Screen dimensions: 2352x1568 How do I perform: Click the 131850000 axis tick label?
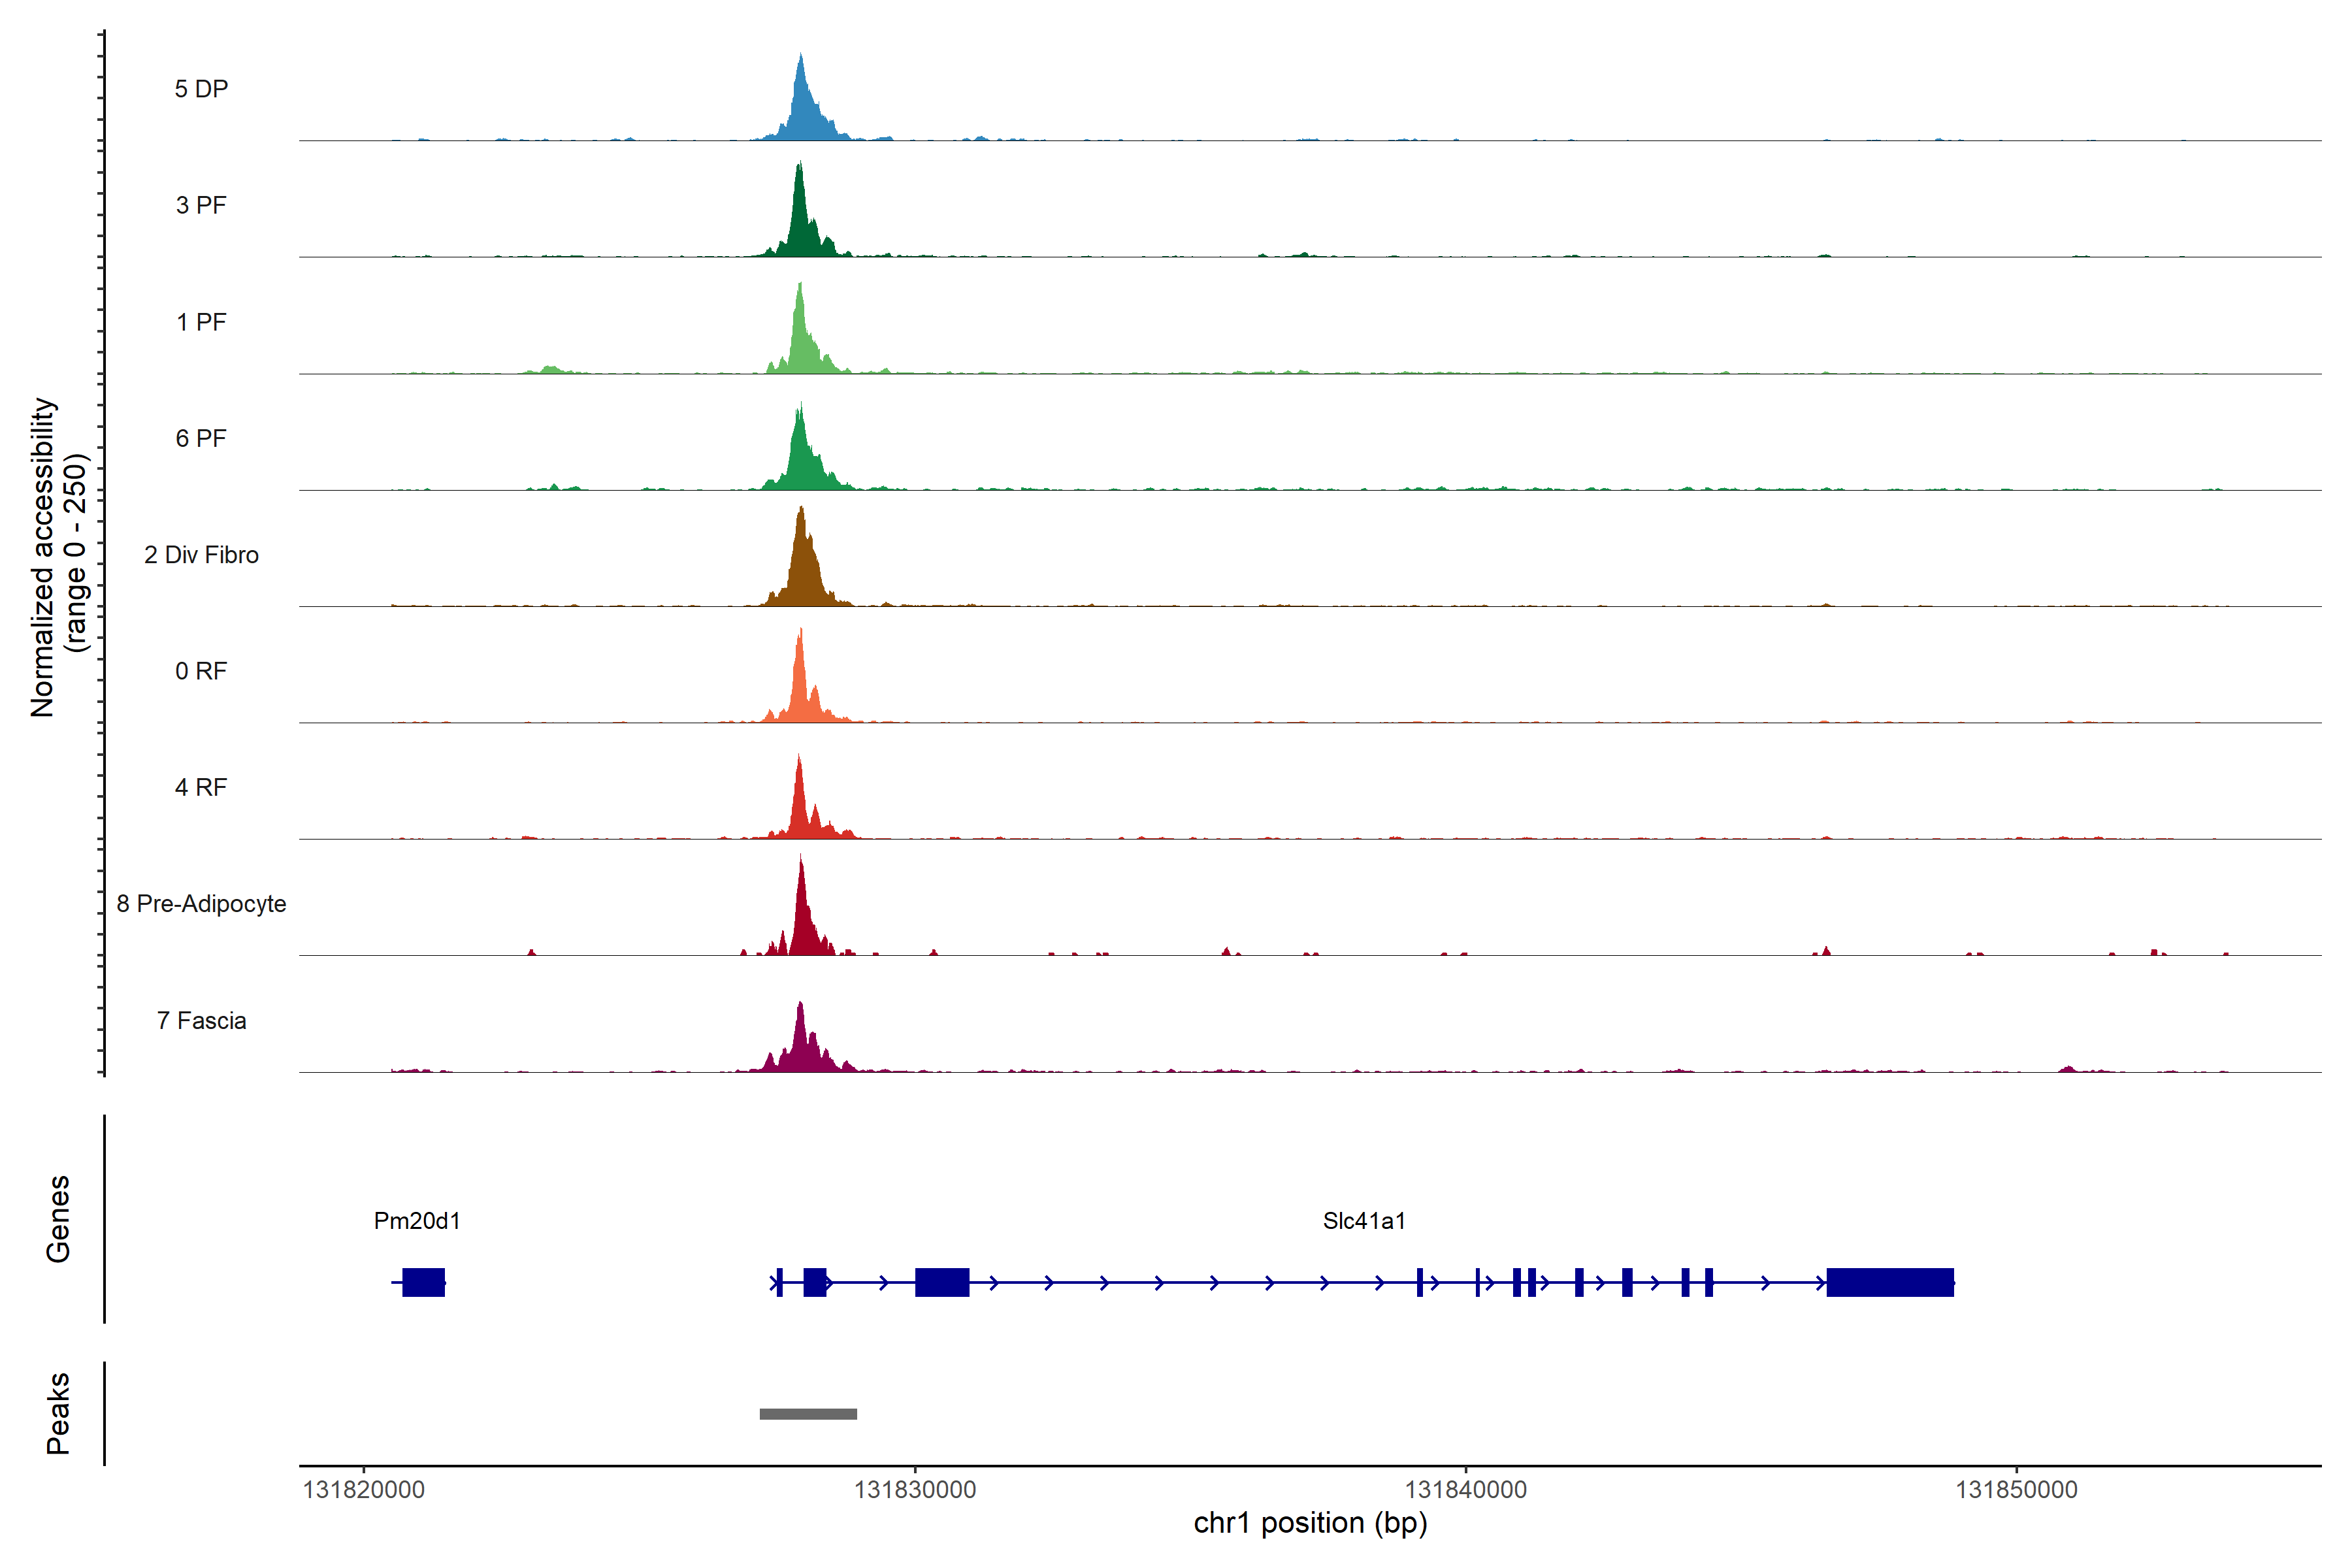[x=2016, y=1490]
